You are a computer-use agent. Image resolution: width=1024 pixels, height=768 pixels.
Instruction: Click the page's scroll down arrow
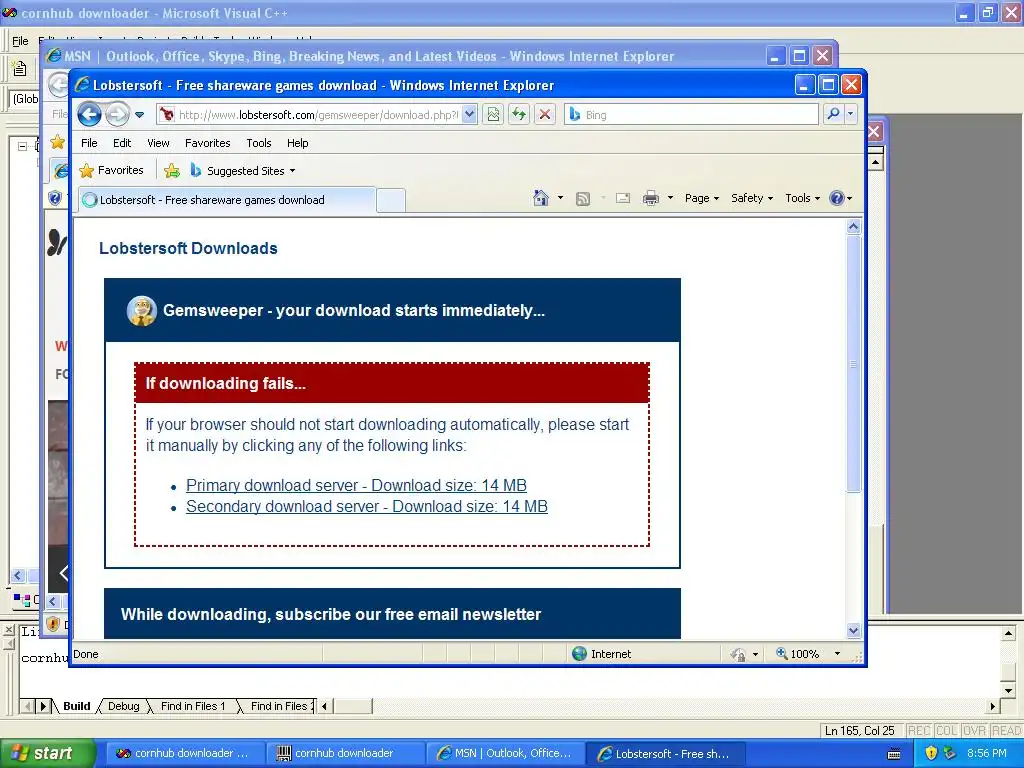coord(853,630)
